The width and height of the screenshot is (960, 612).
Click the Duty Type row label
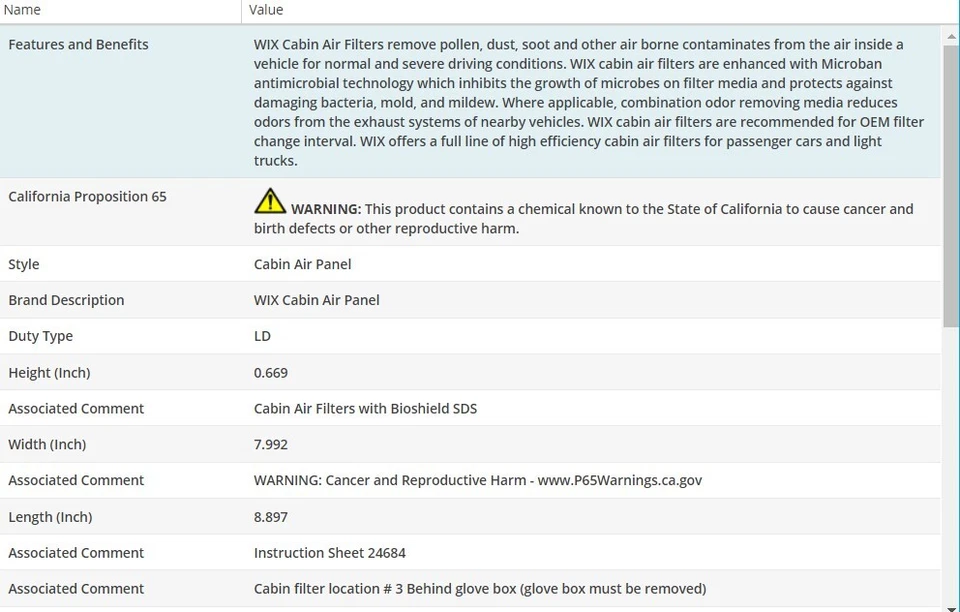[x=40, y=337]
